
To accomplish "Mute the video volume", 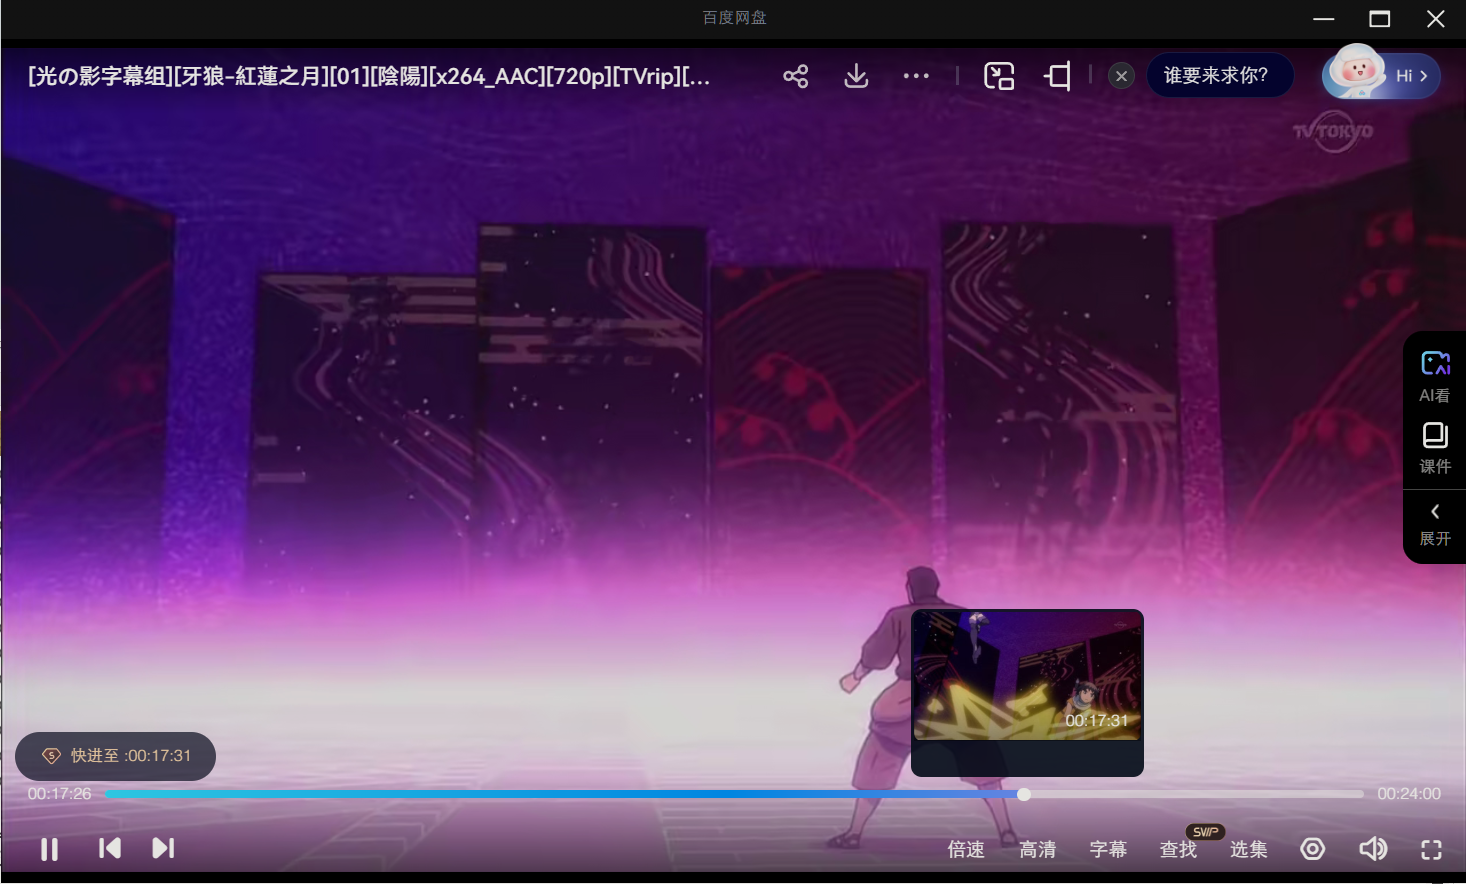I will (x=1372, y=849).
